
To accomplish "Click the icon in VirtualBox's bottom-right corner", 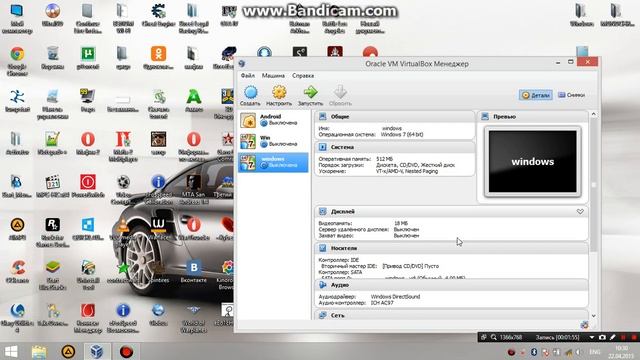I will (x=584, y=325).
